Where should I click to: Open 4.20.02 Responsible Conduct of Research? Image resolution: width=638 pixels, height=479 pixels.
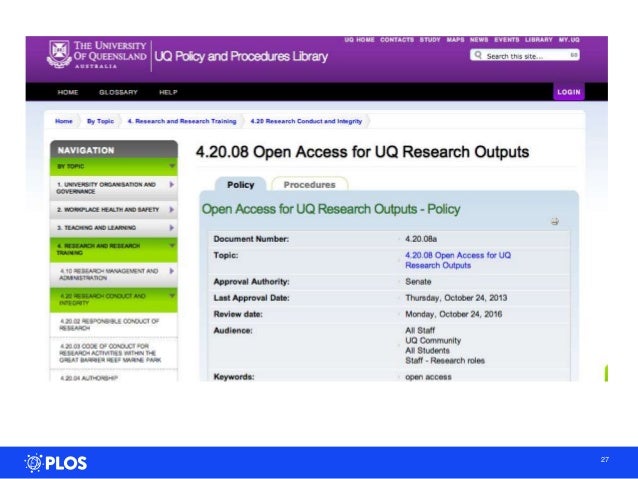(114, 325)
